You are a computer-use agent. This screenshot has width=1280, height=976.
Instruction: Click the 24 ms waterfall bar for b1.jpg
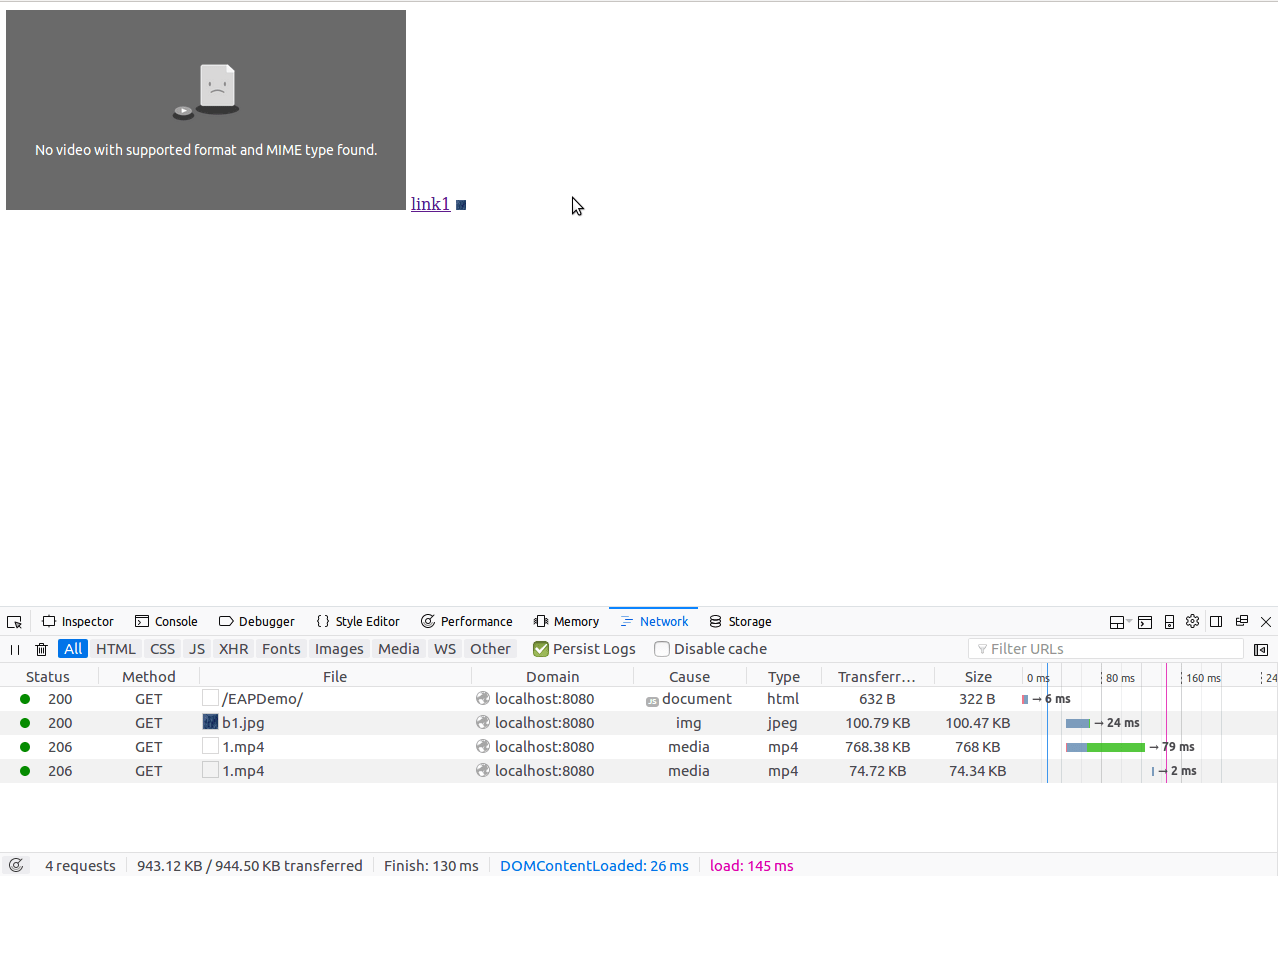click(1078, 723)
